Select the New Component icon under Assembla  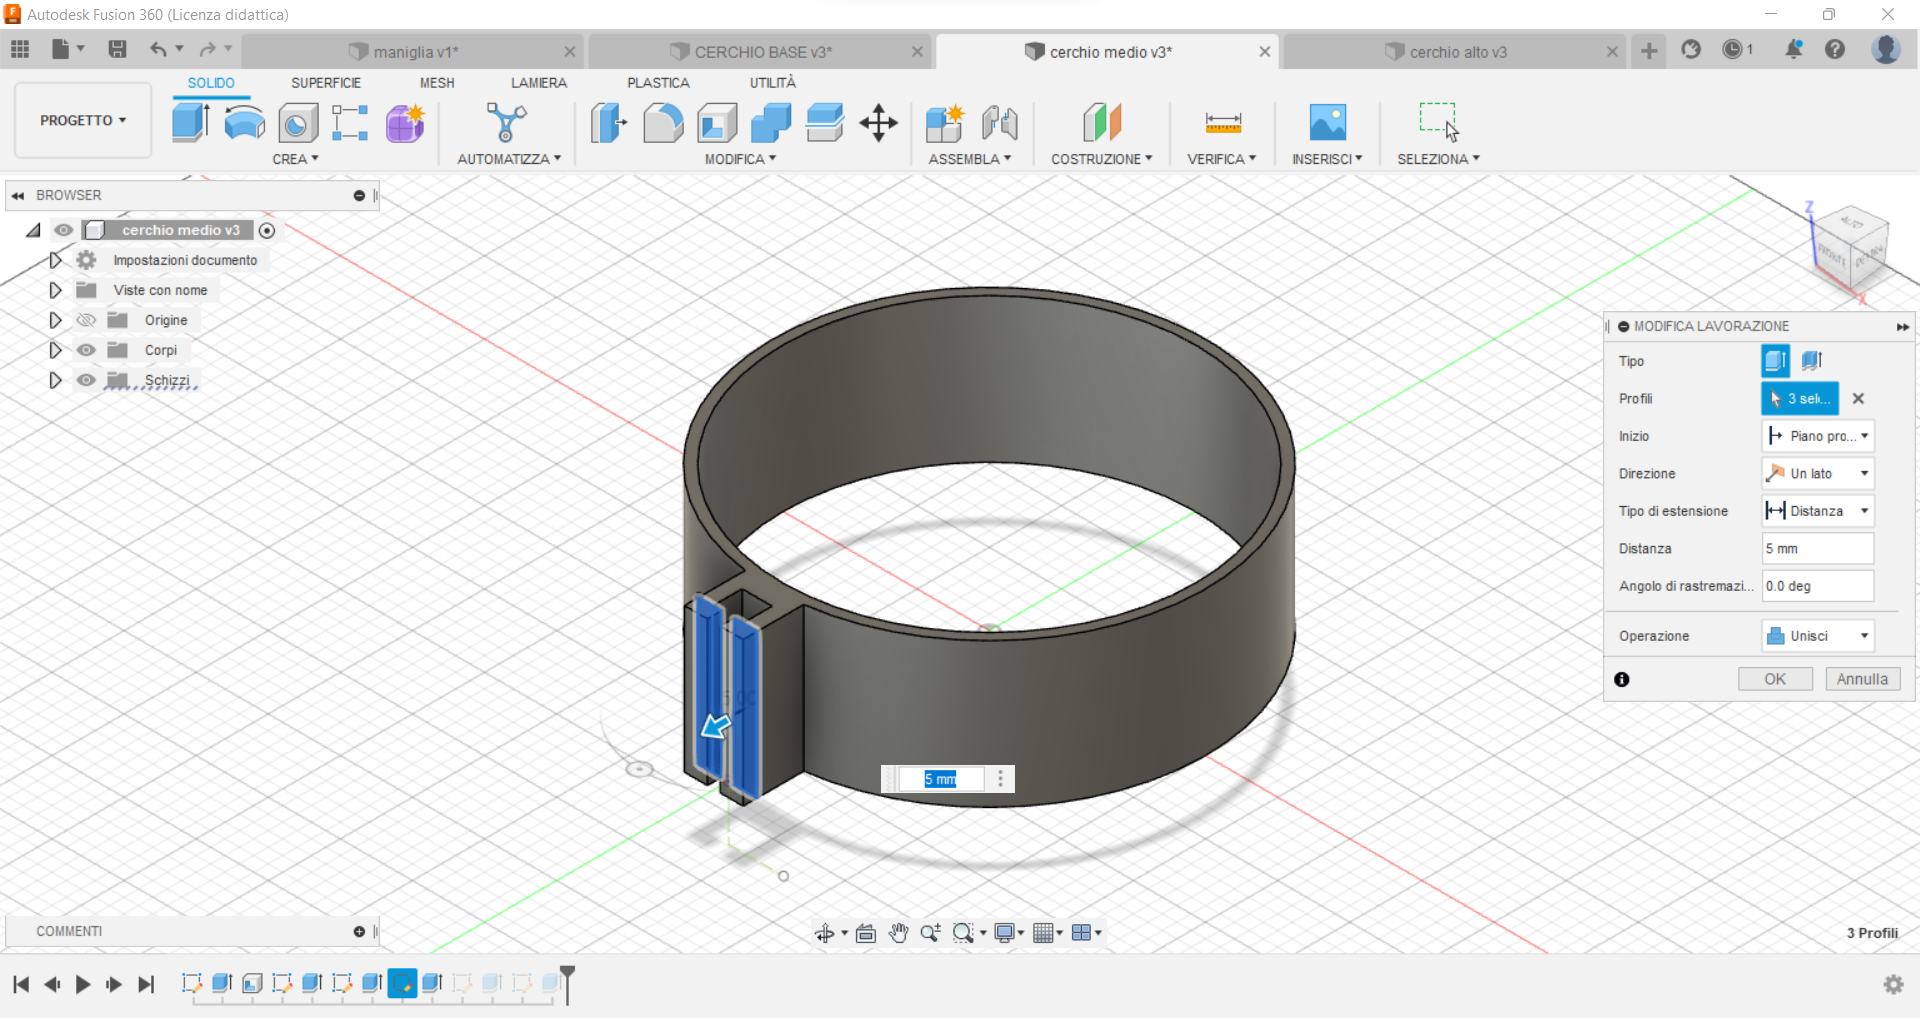click(944, 123)
